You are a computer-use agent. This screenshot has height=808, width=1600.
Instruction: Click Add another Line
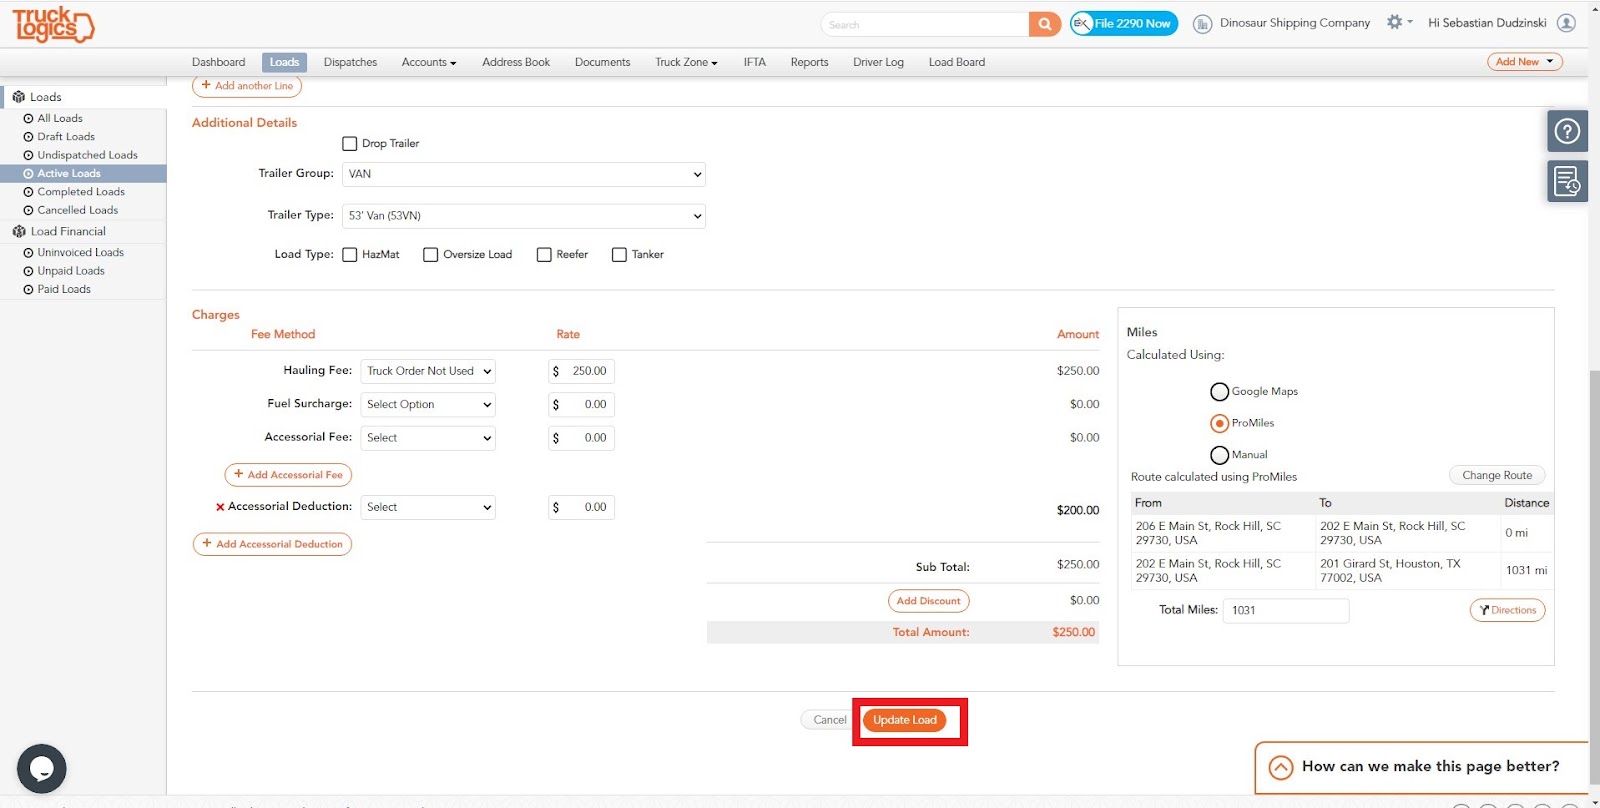pos(247,86)
